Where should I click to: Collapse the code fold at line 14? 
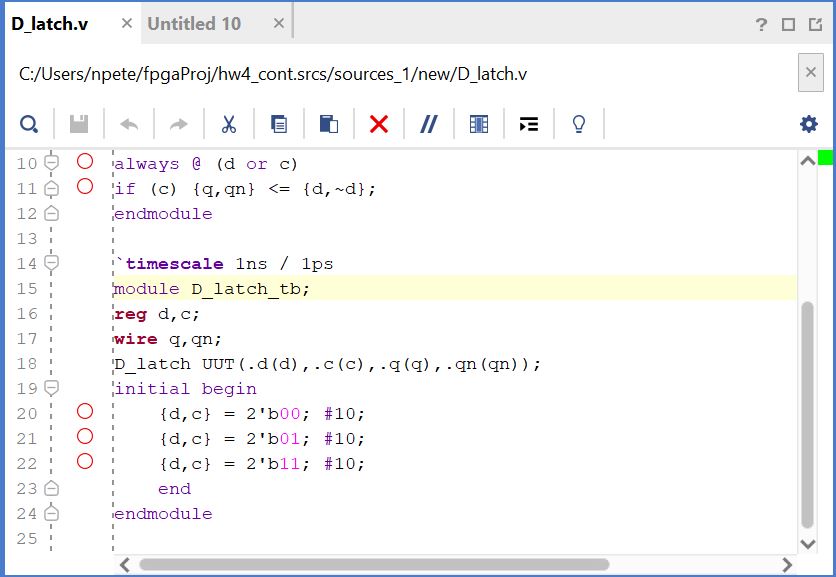[51, 263]
